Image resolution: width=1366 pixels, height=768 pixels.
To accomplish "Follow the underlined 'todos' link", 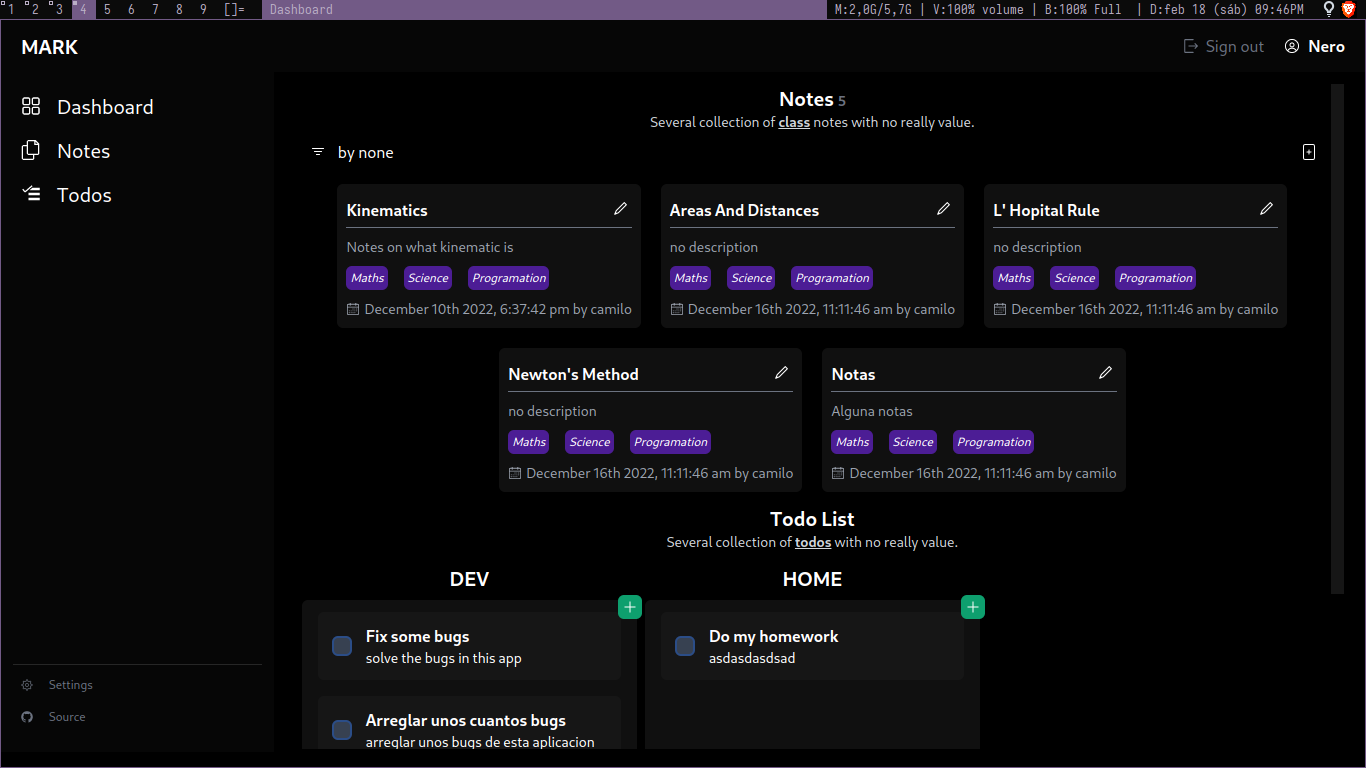I will [813, 542].
